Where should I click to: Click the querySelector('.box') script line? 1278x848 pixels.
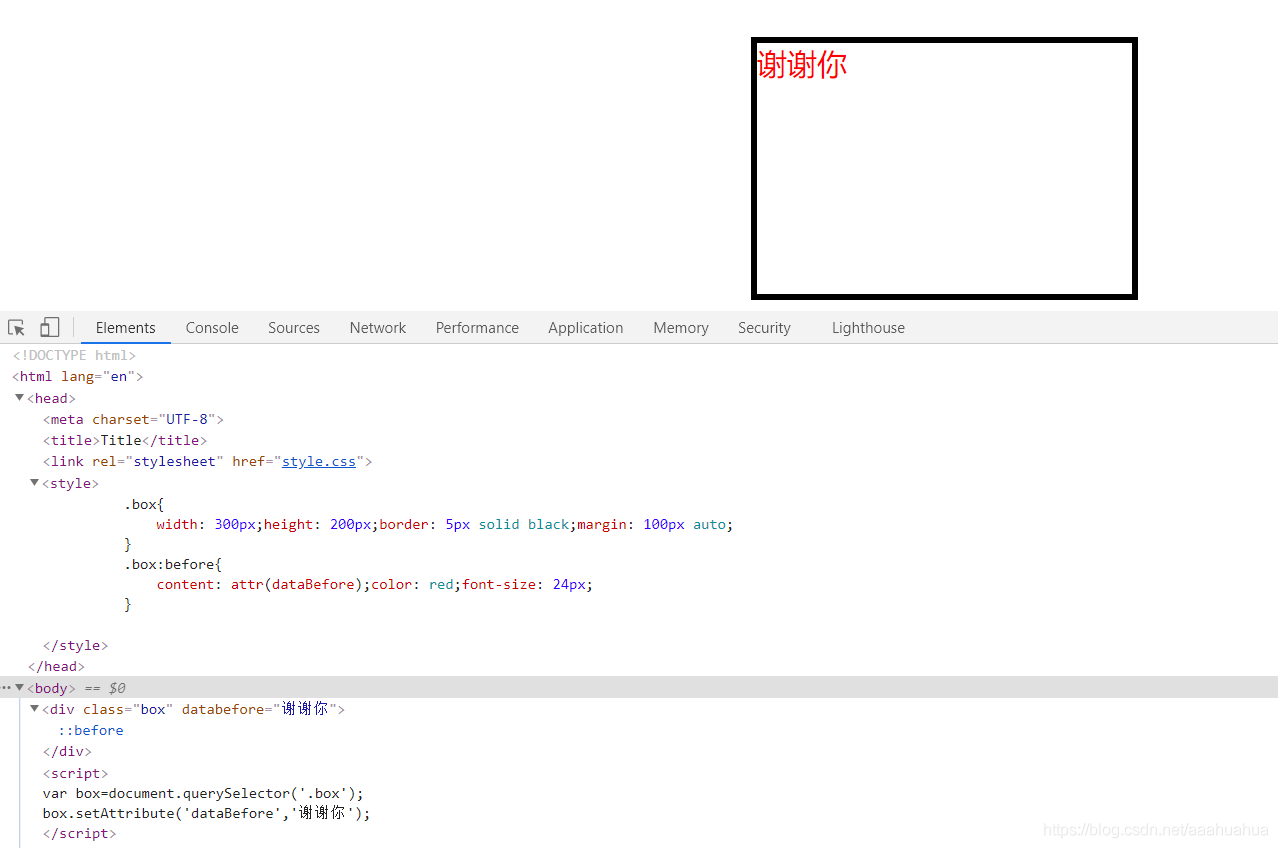(x=203, y=794)
